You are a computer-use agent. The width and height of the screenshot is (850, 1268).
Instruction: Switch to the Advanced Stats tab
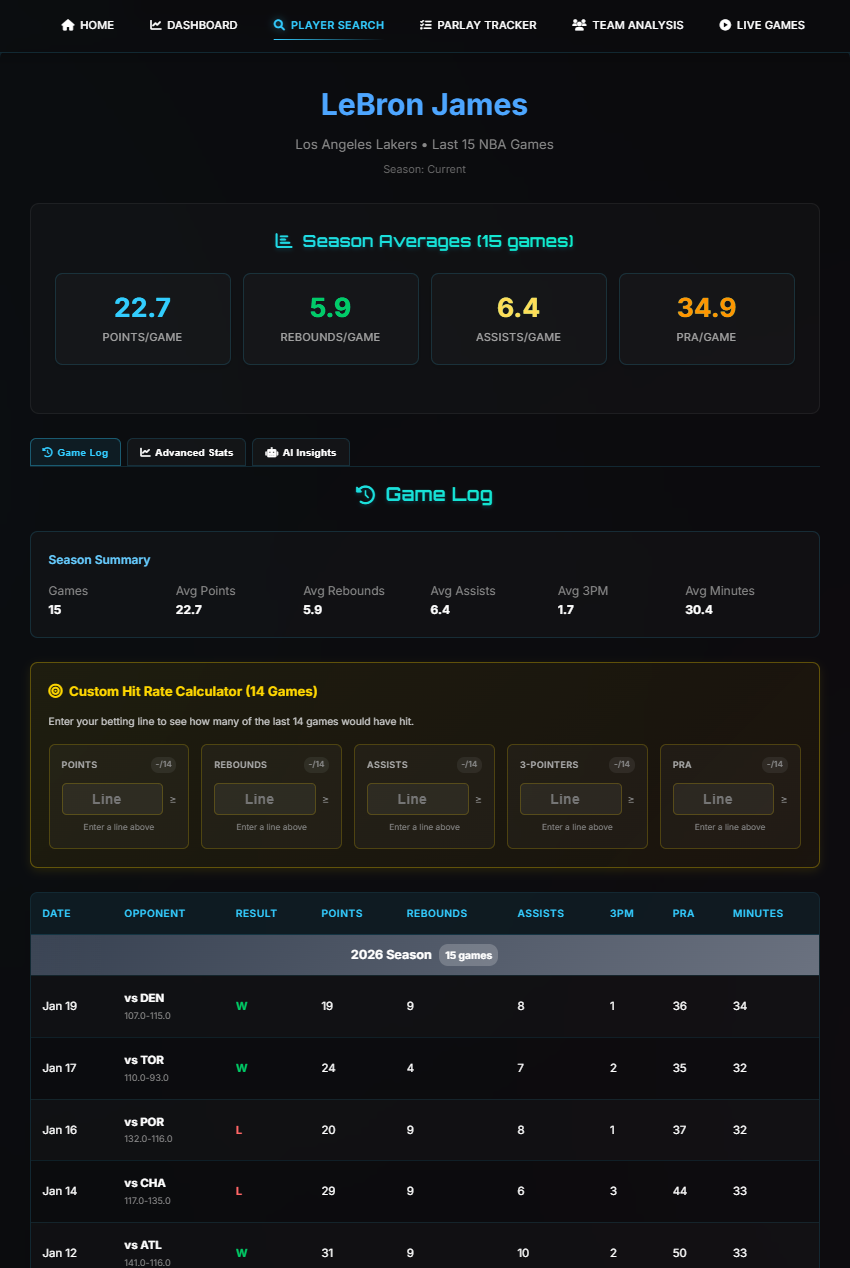[186, 452]
